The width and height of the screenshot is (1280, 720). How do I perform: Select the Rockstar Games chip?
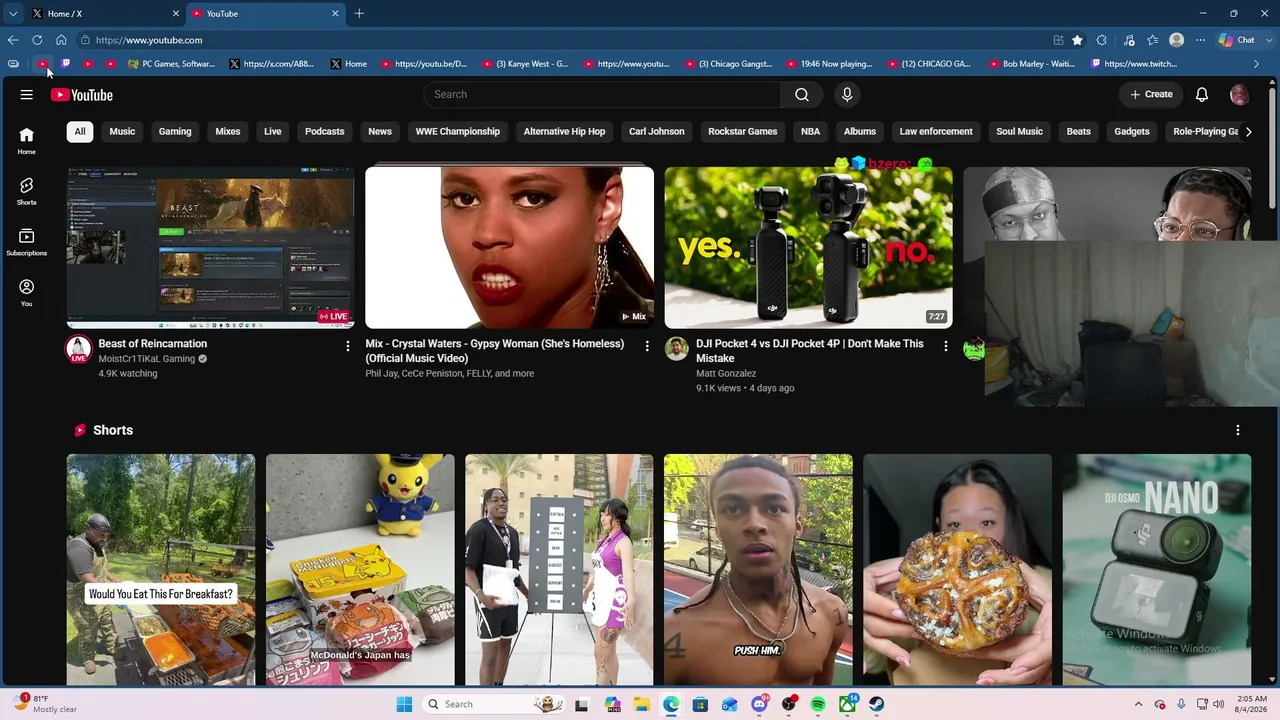click(x=742, y=131)
